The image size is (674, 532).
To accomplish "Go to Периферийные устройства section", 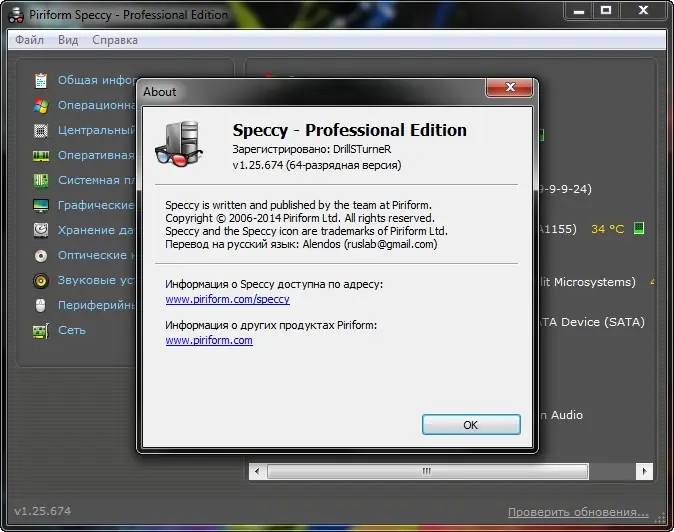I will tap(97, 305).
